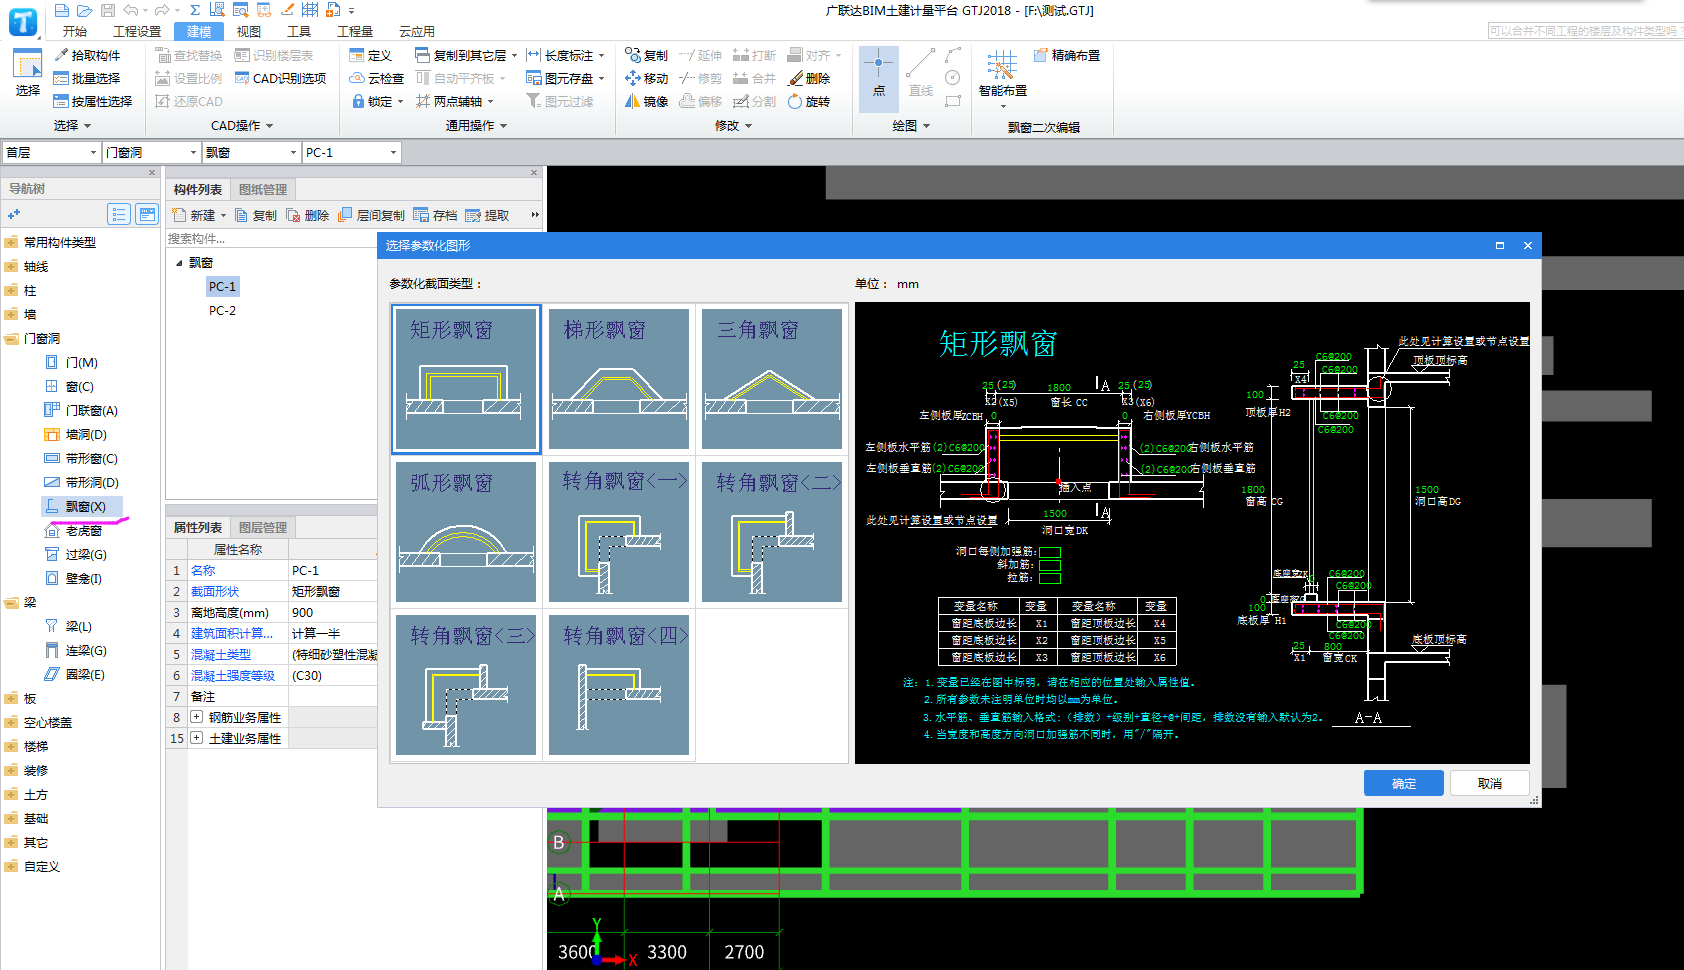The image size is (1684, 970).
Task: Open the 定义 definition tool
Action: tap(370, 55)
